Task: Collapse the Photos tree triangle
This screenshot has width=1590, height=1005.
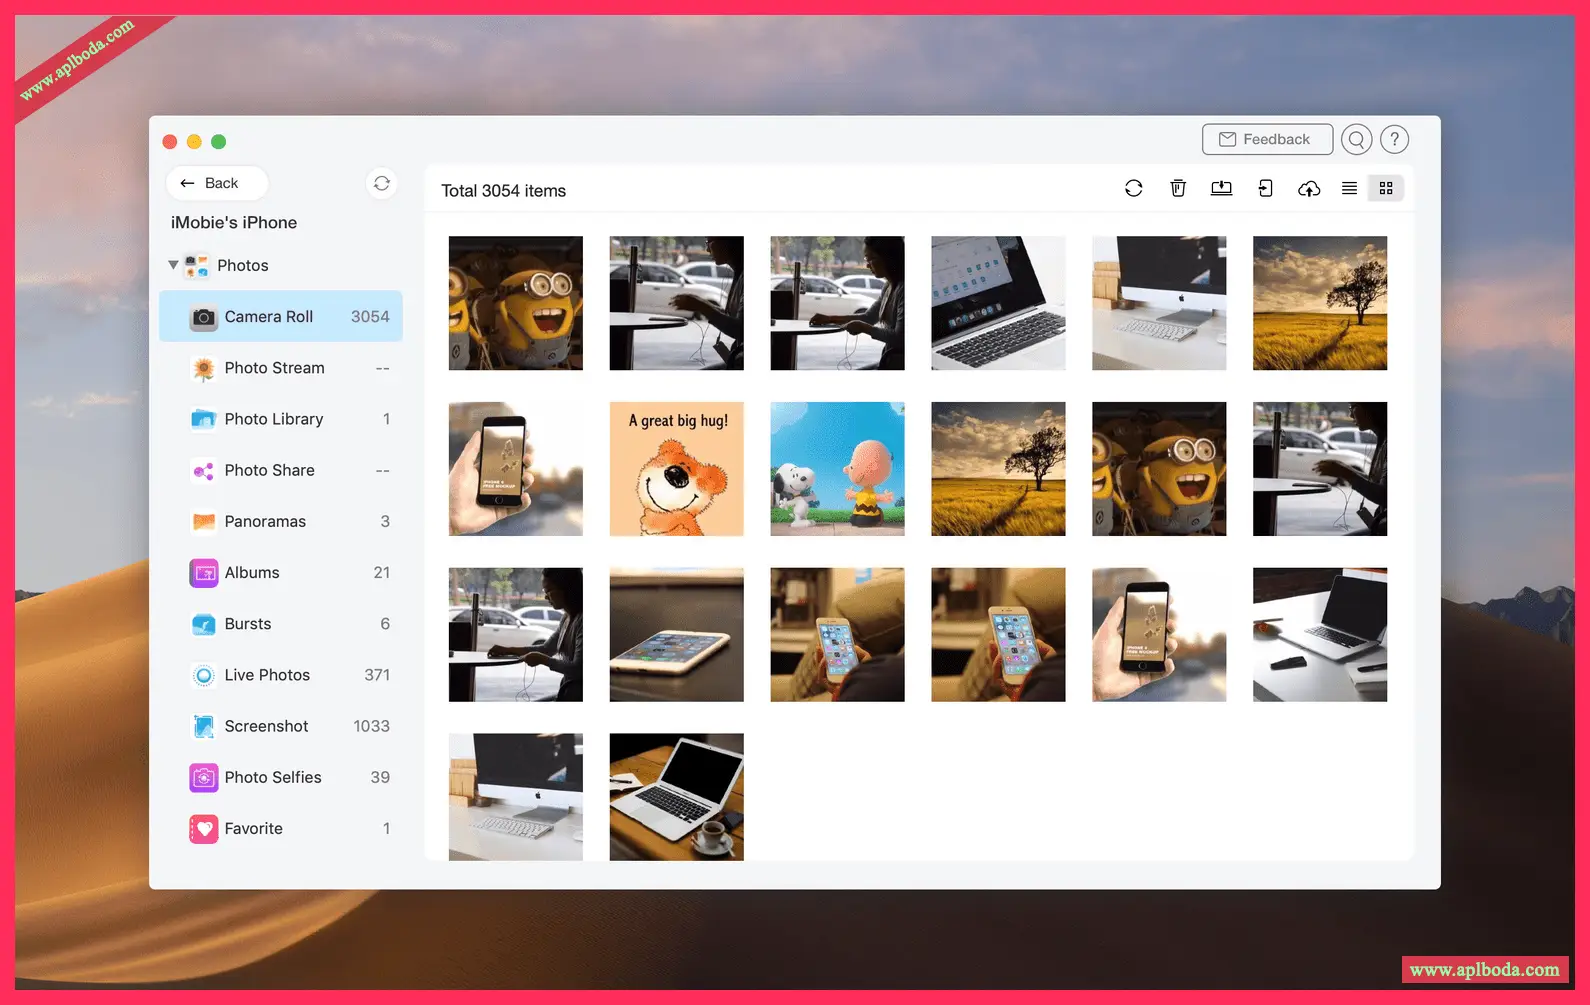Action: coord(173,265)
